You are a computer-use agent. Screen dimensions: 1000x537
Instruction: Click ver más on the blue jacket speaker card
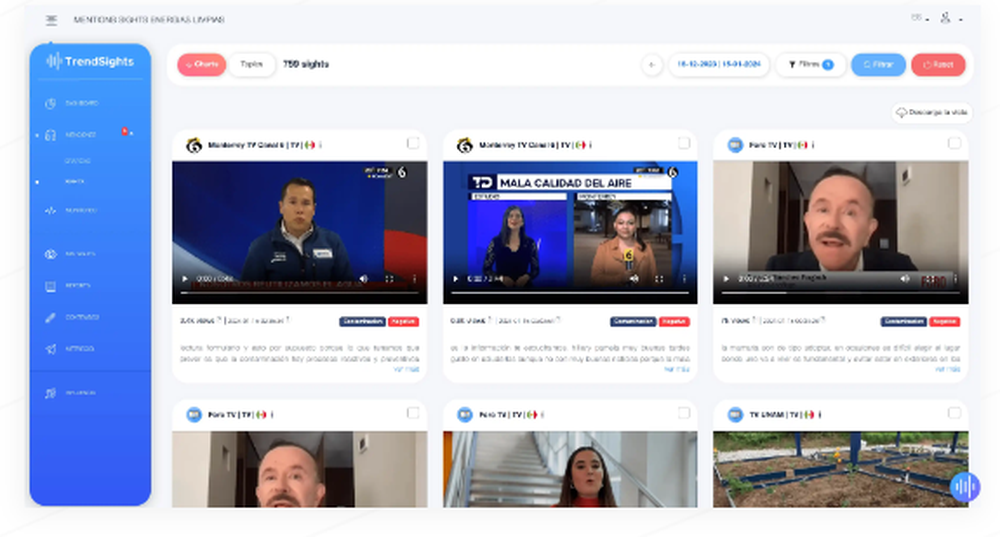tap(406, 369)
